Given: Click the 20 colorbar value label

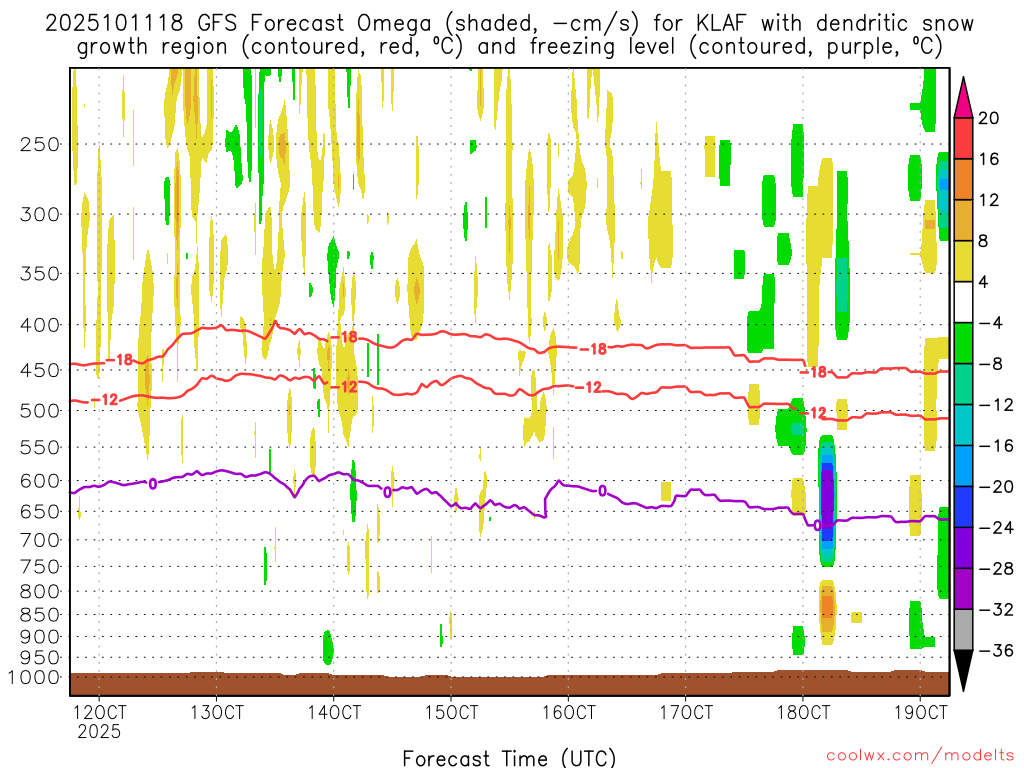Looking at the screenshot, I should coord(989,118).
